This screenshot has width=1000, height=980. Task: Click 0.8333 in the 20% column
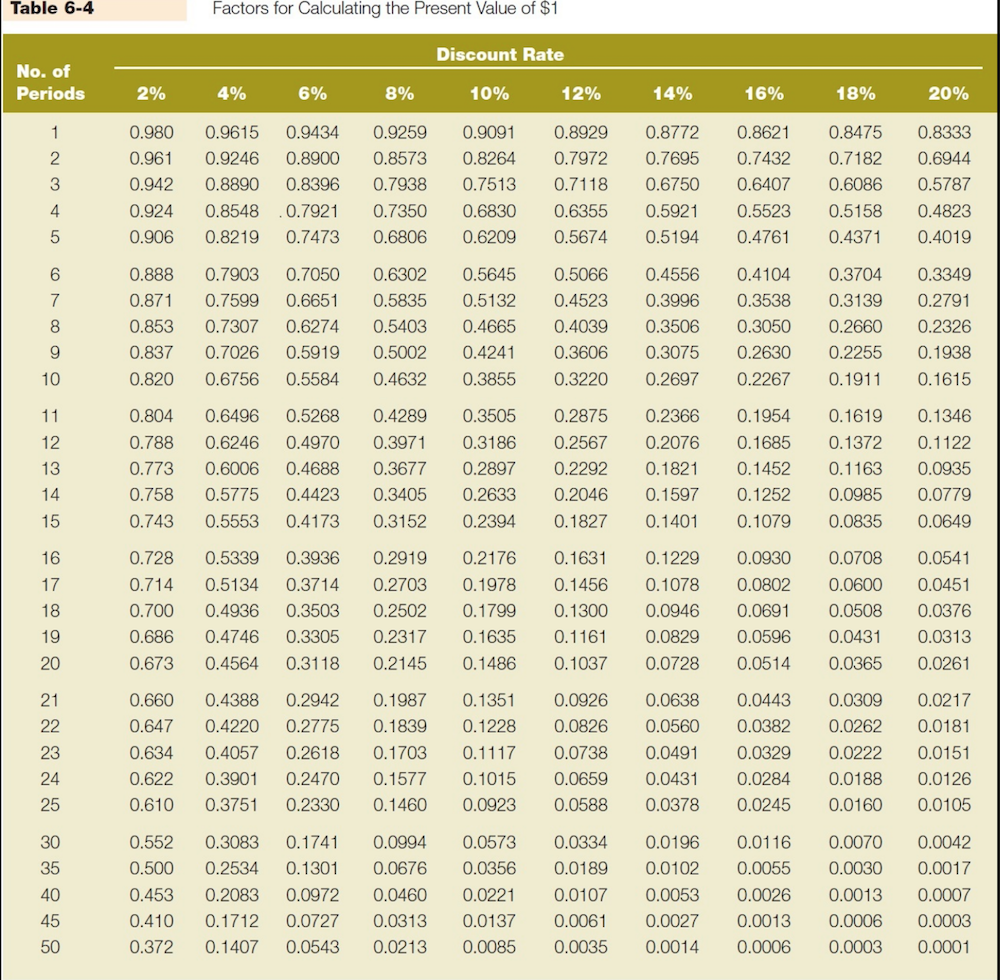click(945, 133)
